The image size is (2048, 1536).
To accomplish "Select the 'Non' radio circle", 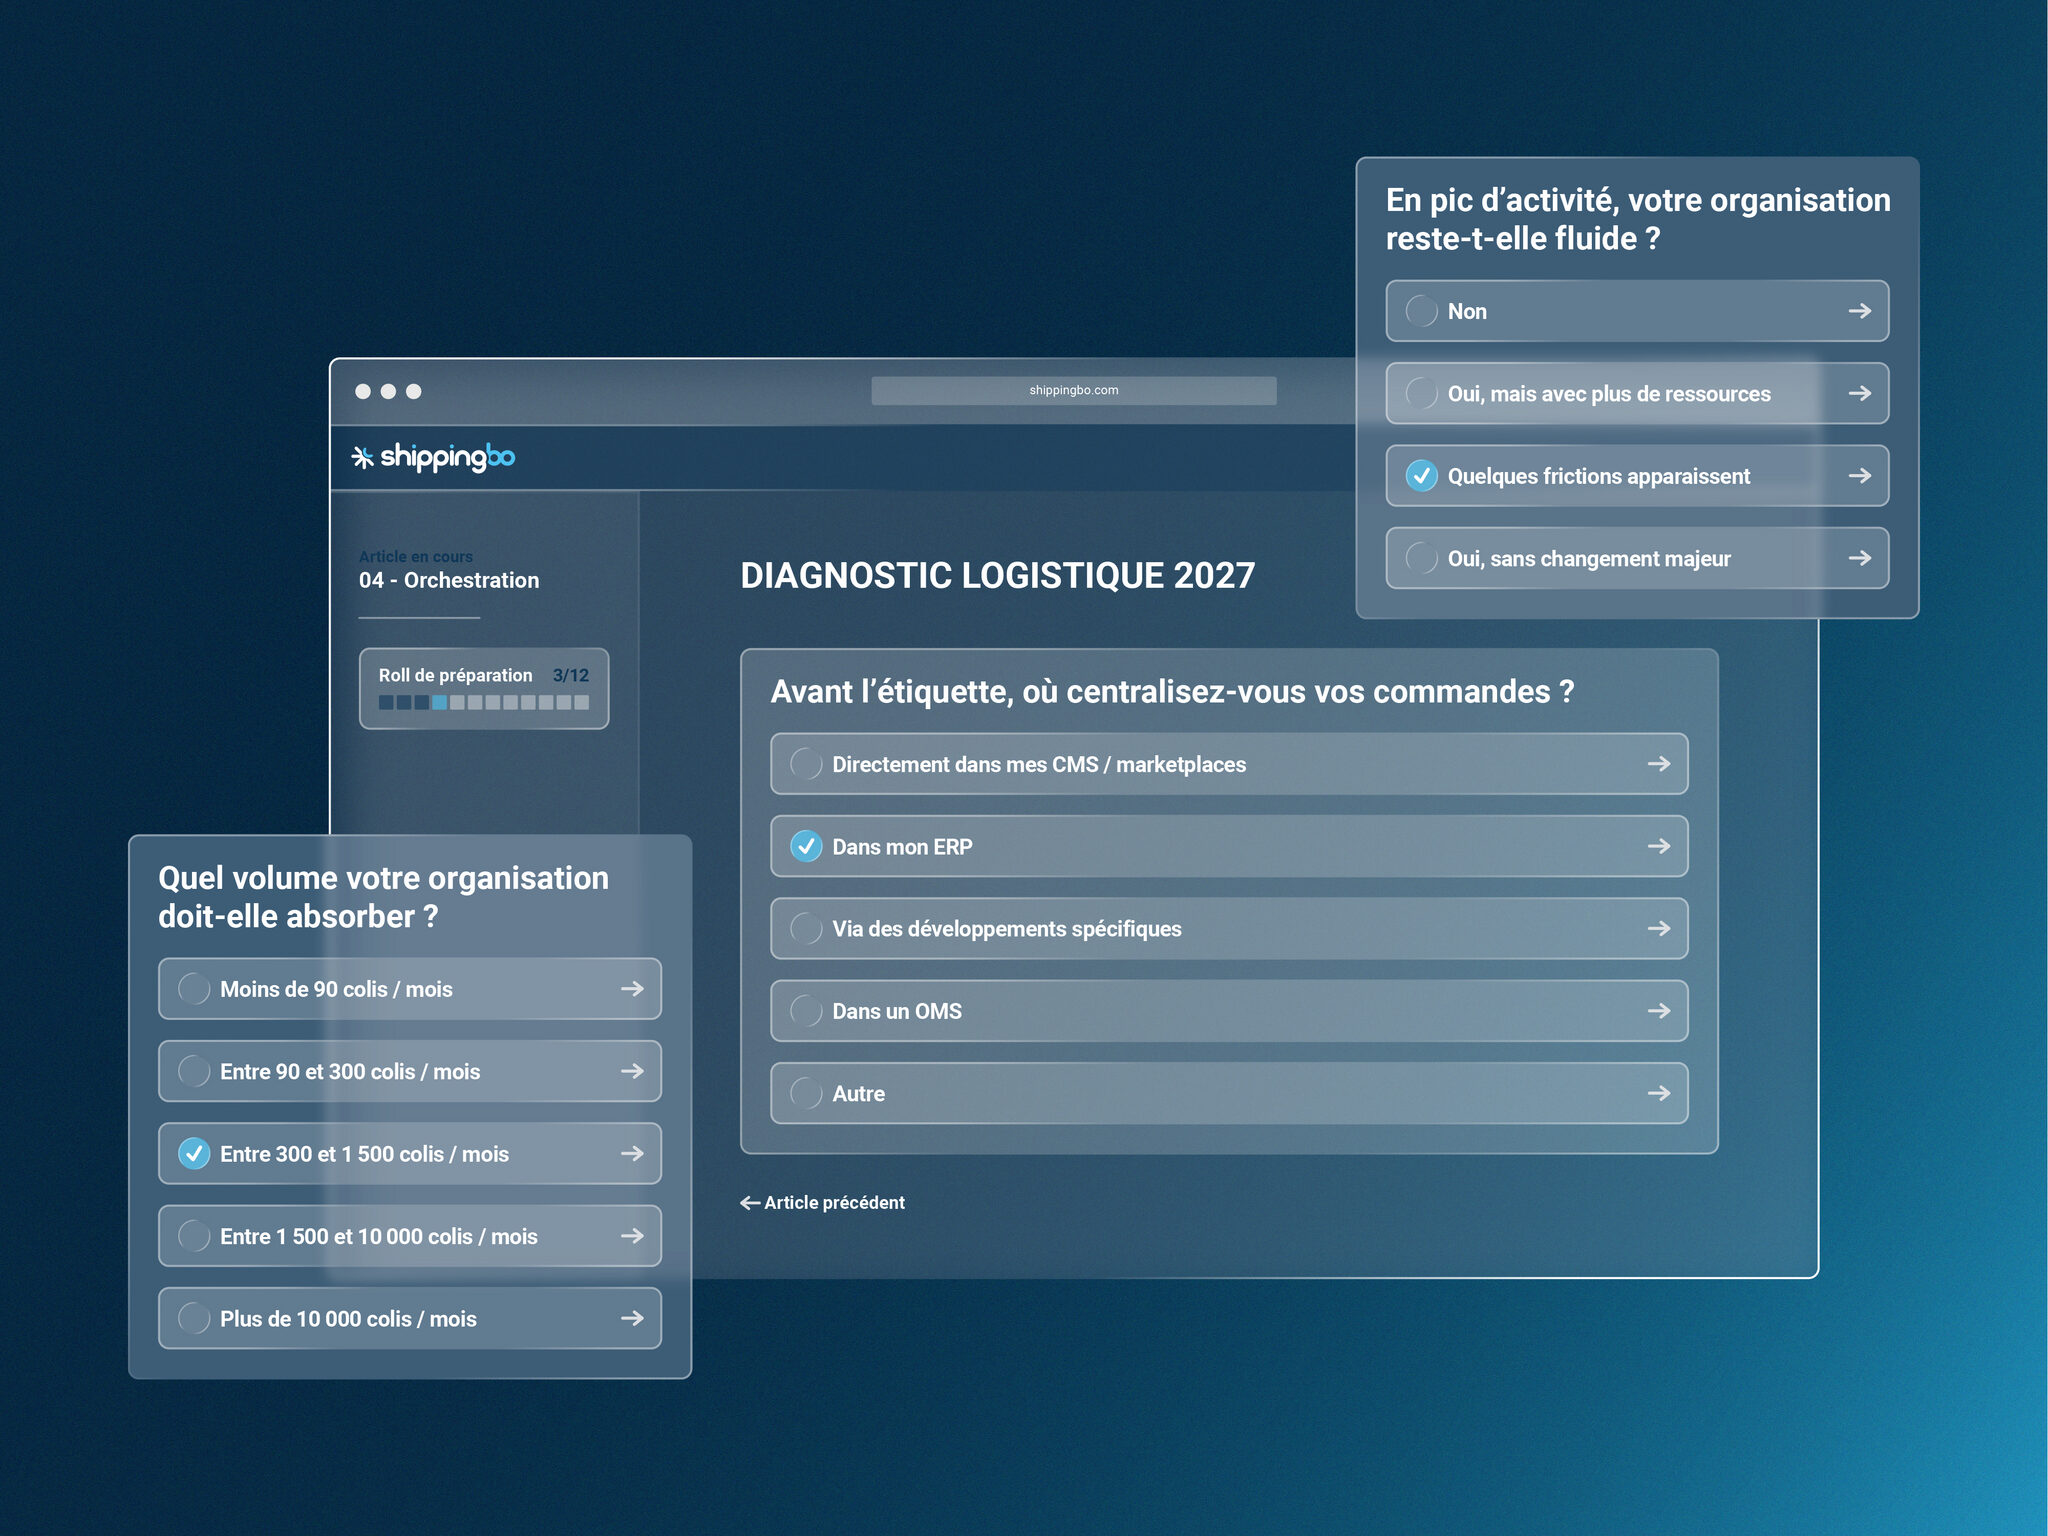I will (1421, 311).
